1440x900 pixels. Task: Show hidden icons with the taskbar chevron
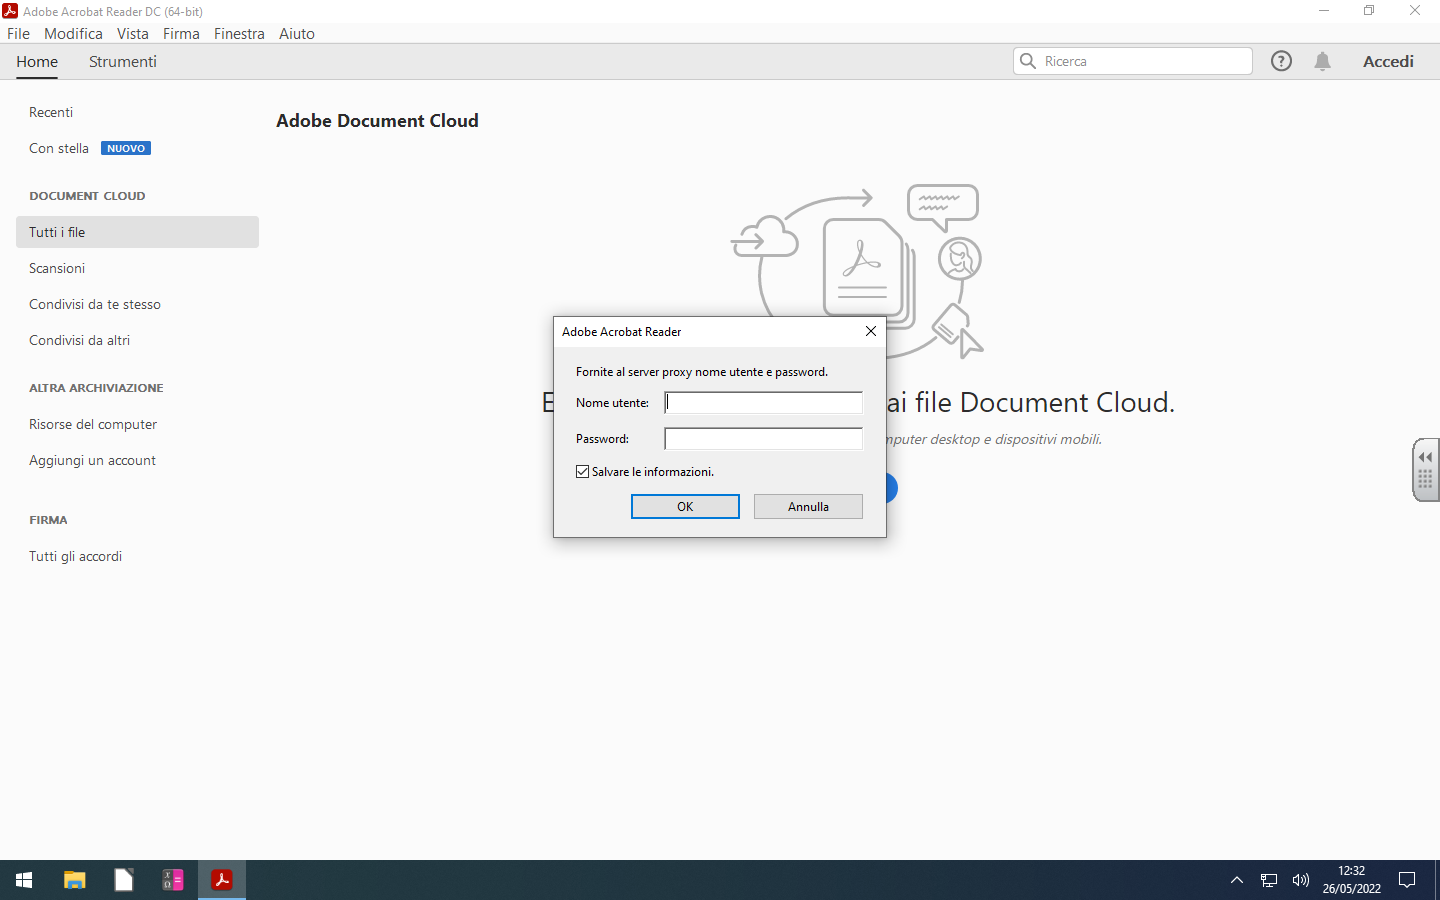[x=1237, y=880]
